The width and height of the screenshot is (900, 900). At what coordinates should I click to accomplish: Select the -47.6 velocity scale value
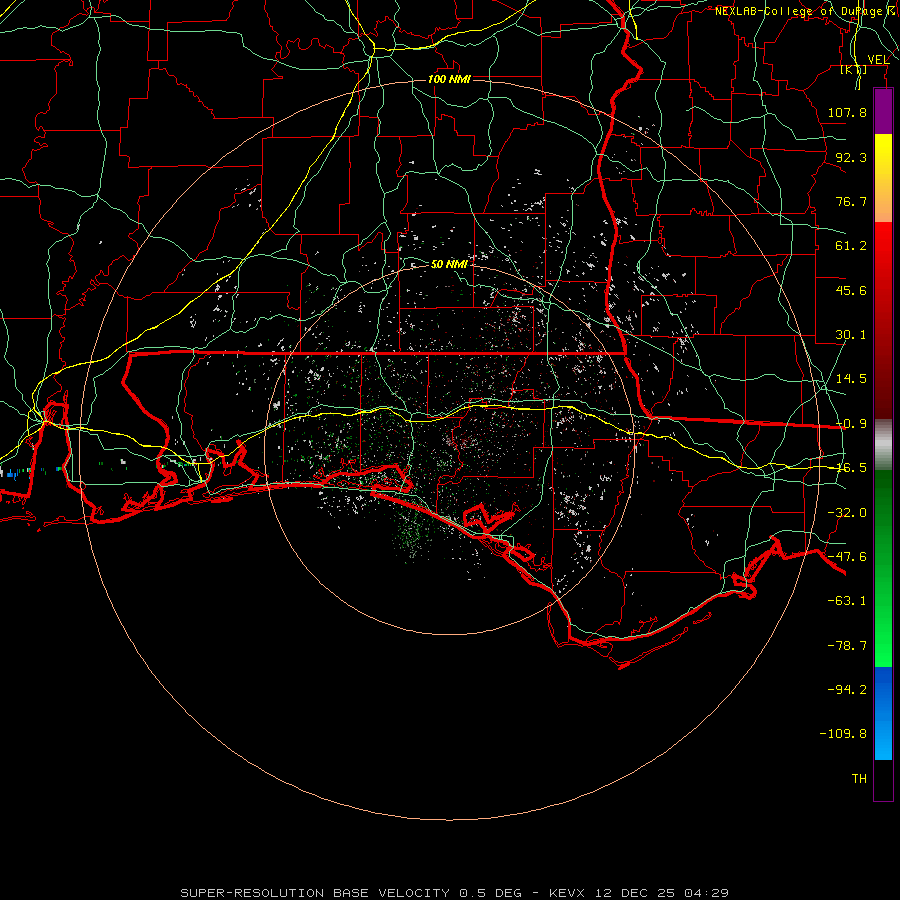[x=847, y=557]
